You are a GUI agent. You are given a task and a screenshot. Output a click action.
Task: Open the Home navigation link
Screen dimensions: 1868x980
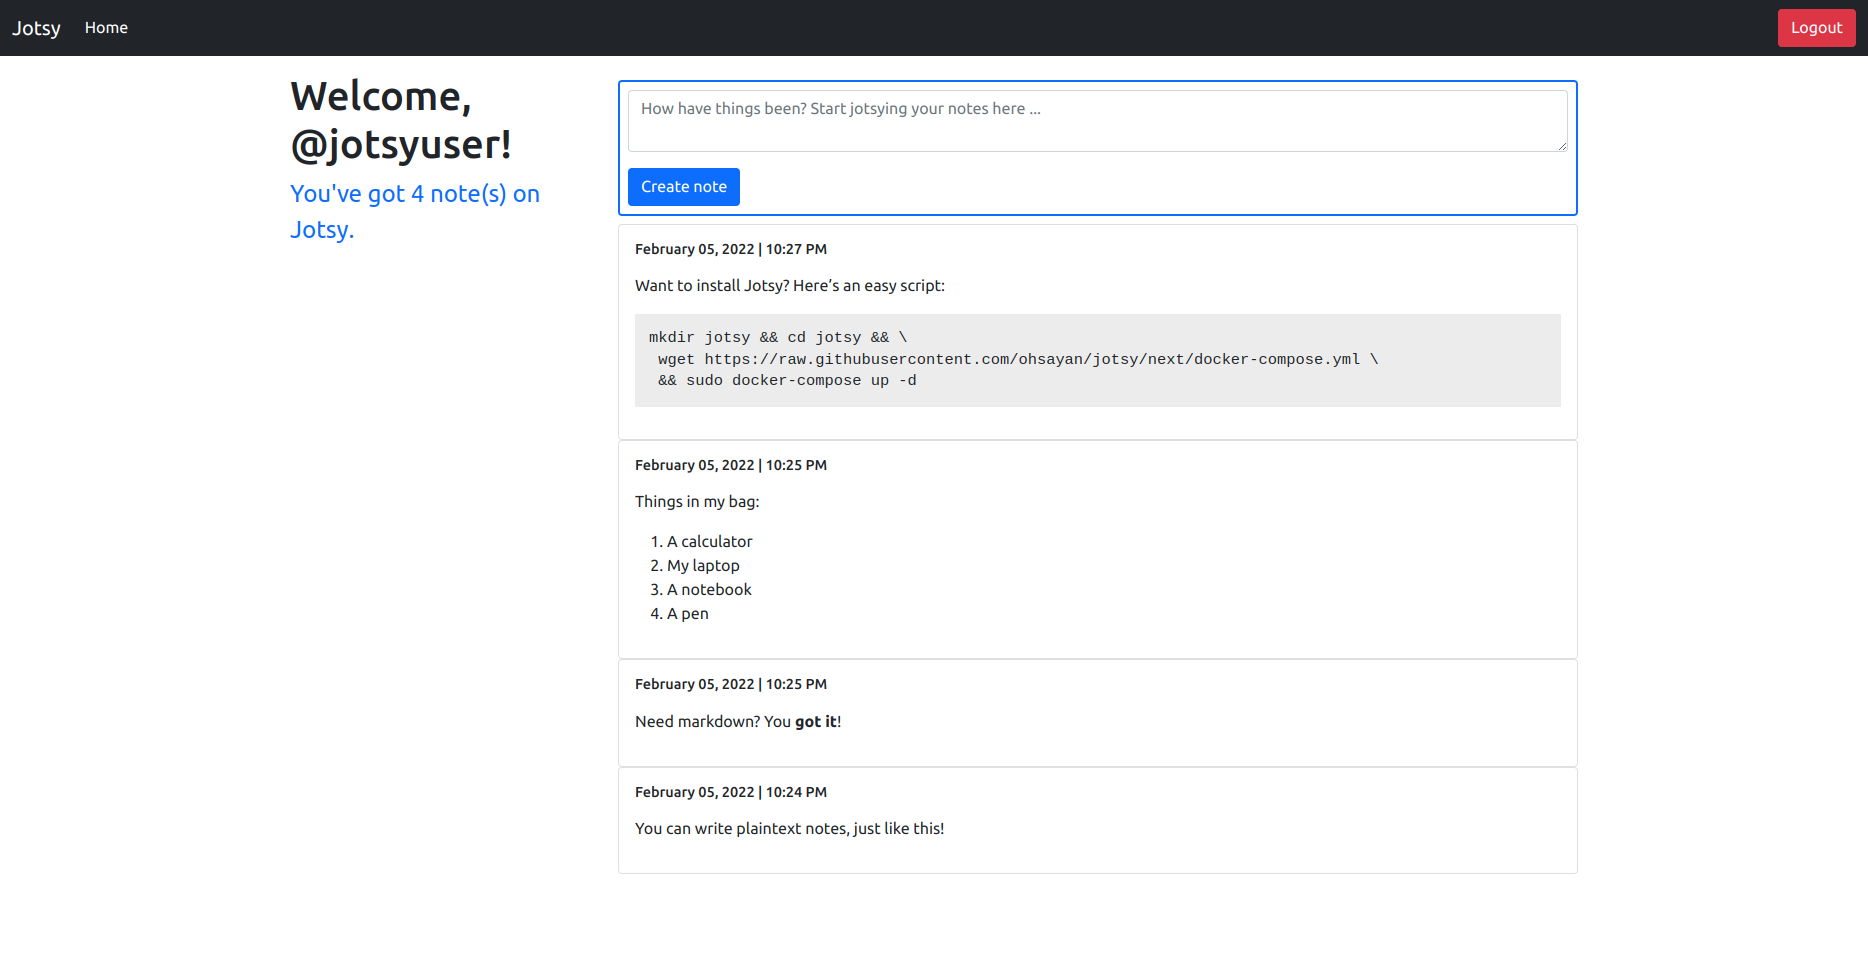[x=106, y=28]
